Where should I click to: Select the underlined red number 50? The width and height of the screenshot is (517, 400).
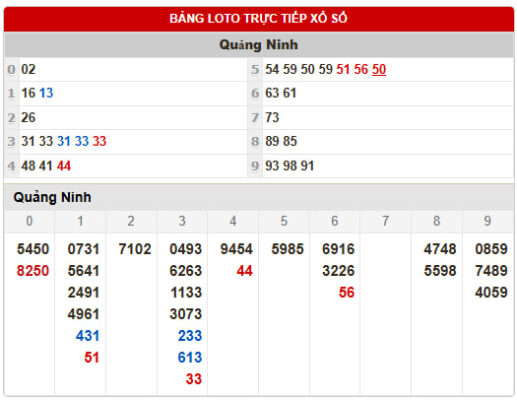(379, 70)
